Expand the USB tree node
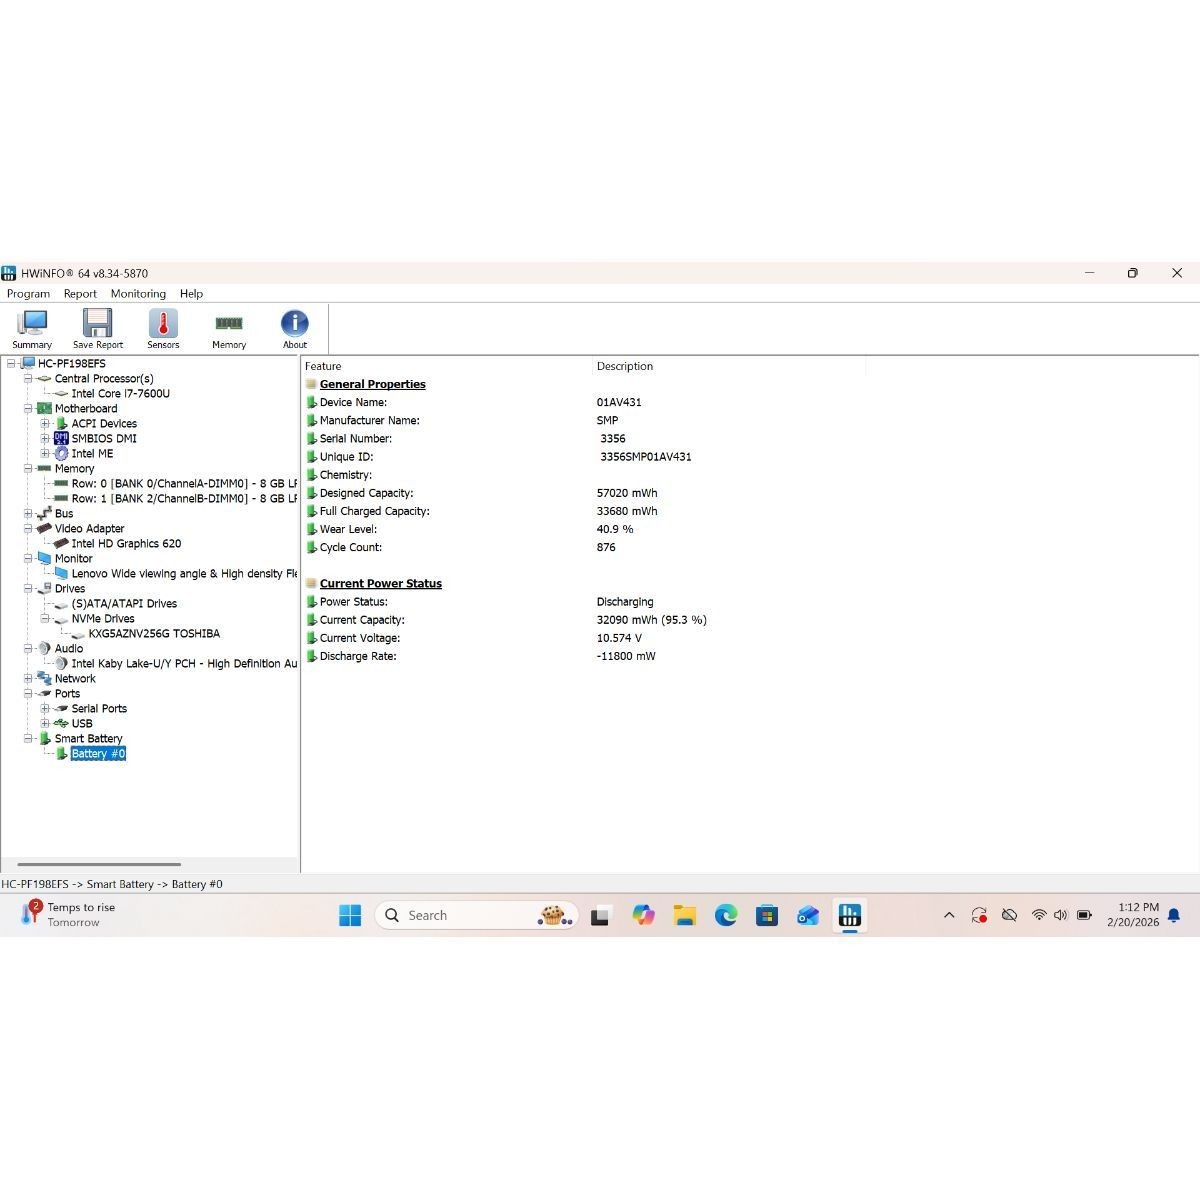Viewport: 1200px width, 1200px height. click(45, 723)
